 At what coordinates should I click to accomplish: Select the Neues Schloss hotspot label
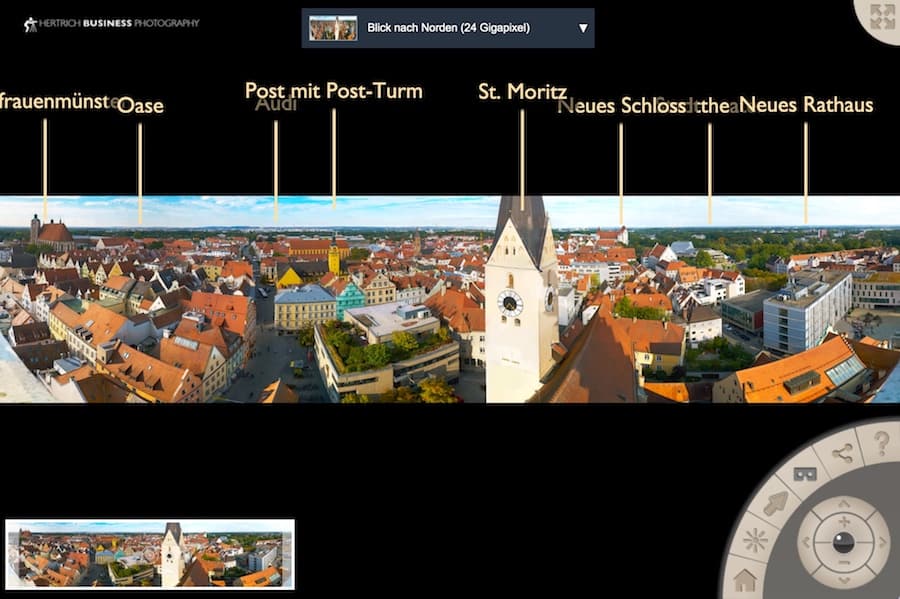[621, 106]
